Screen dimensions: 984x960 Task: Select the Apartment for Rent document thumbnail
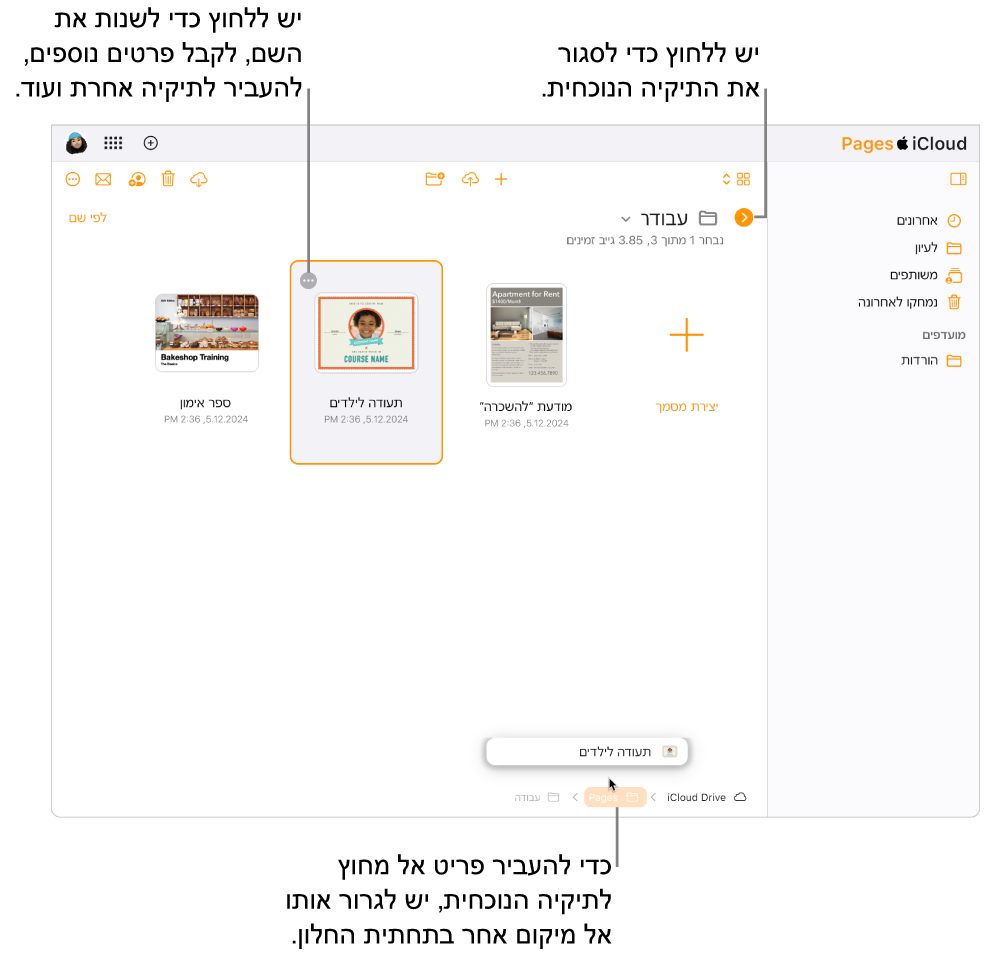tap(527, 334)
